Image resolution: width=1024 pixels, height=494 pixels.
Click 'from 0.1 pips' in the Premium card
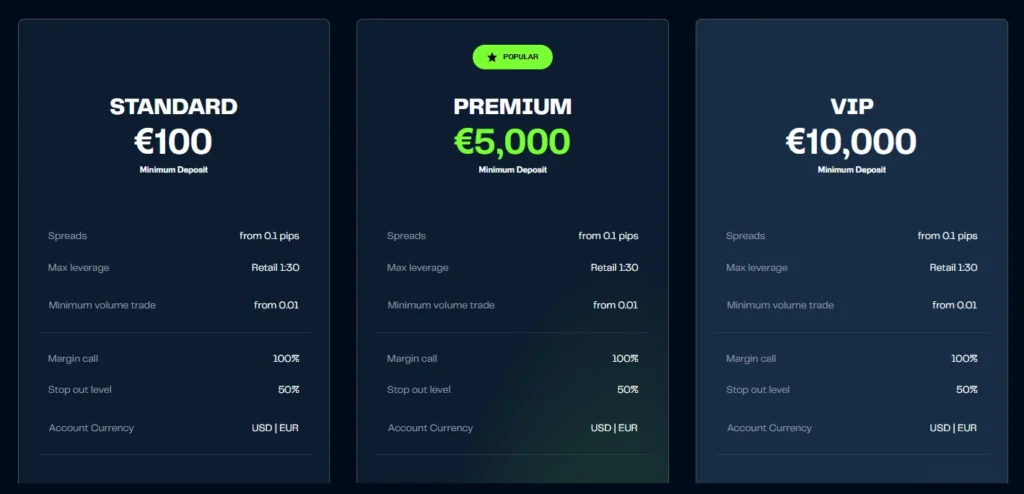click(608, 236)
